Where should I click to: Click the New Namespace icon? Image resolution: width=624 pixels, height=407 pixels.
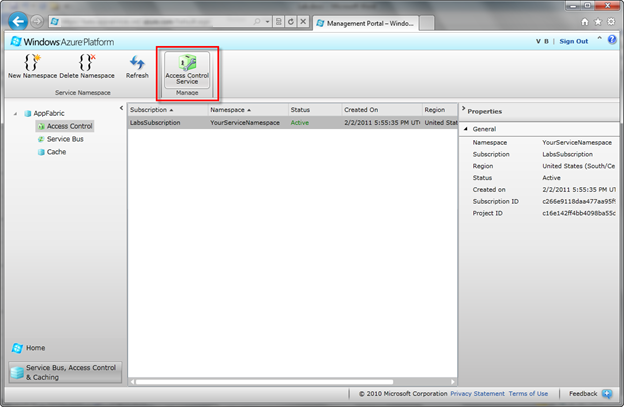pos(32,63)
